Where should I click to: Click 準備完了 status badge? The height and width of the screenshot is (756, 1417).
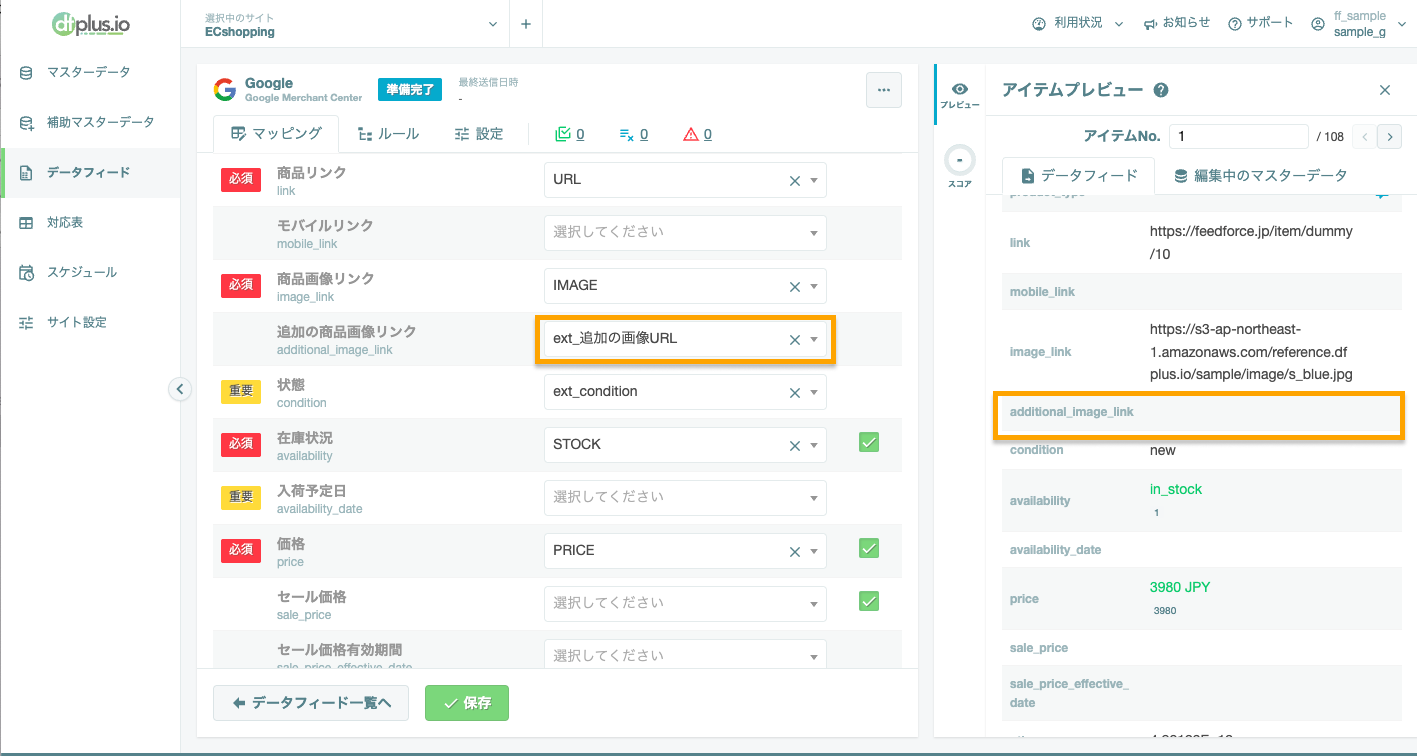410,90
